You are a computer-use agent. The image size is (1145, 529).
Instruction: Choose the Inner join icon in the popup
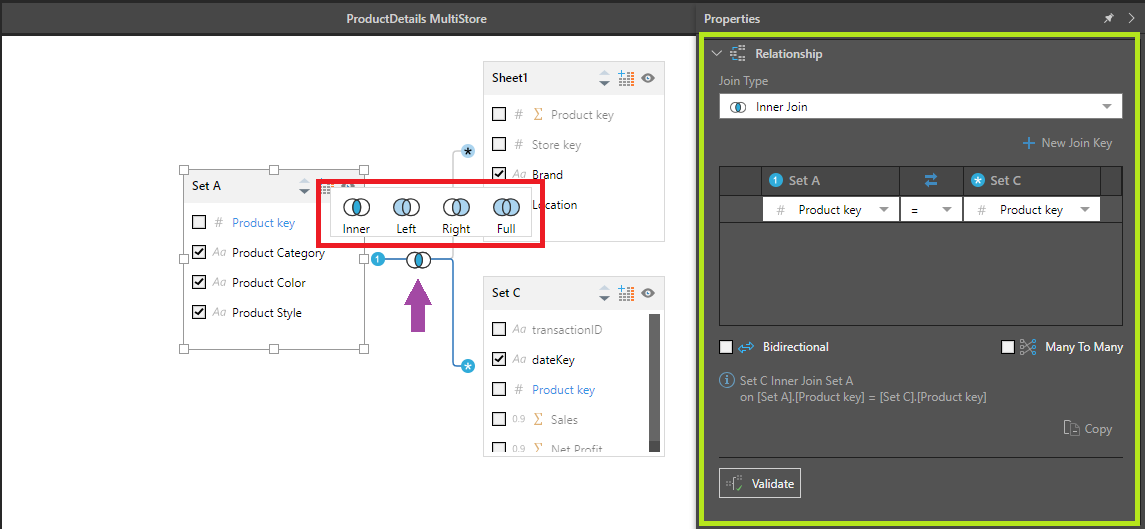(356, 208)
